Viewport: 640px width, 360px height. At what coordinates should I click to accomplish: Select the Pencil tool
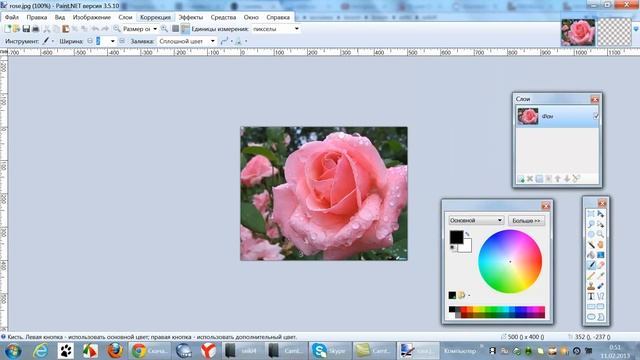(591, 276)
